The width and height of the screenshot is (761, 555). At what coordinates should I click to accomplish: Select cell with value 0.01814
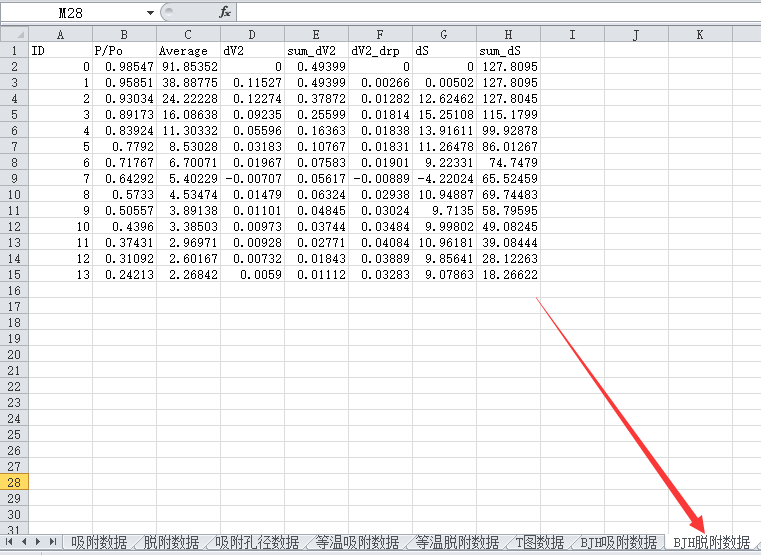[380, 114]
